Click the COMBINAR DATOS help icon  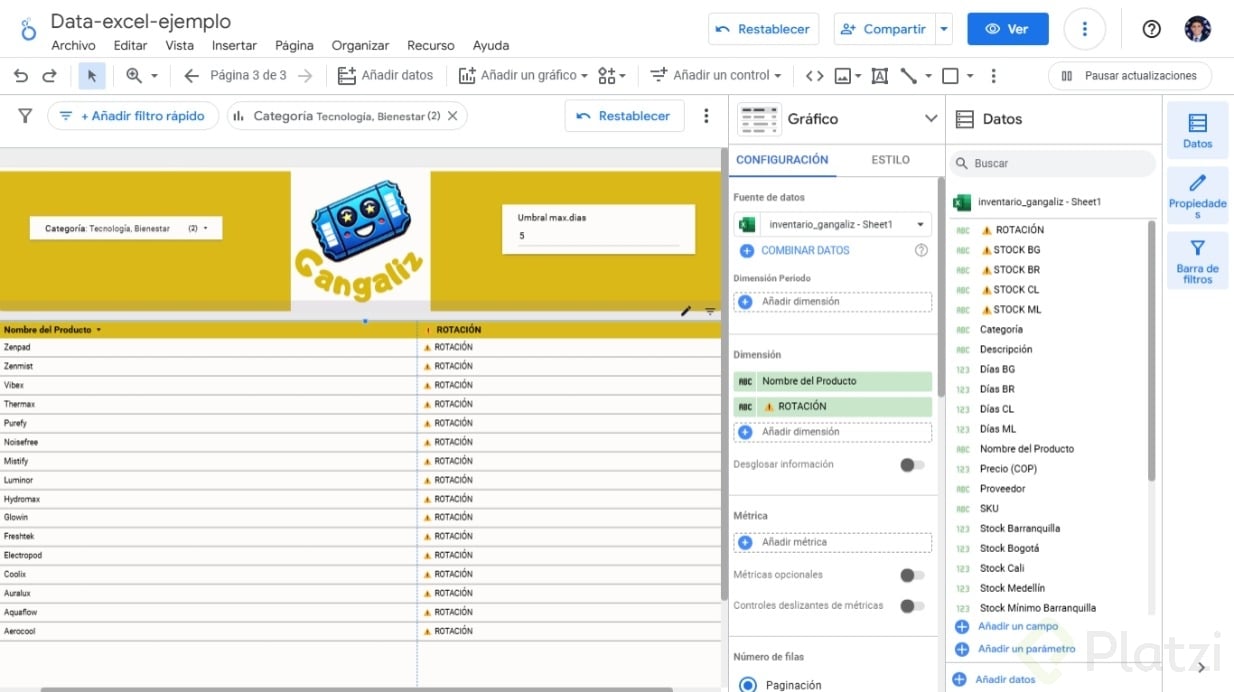point(921,251)
